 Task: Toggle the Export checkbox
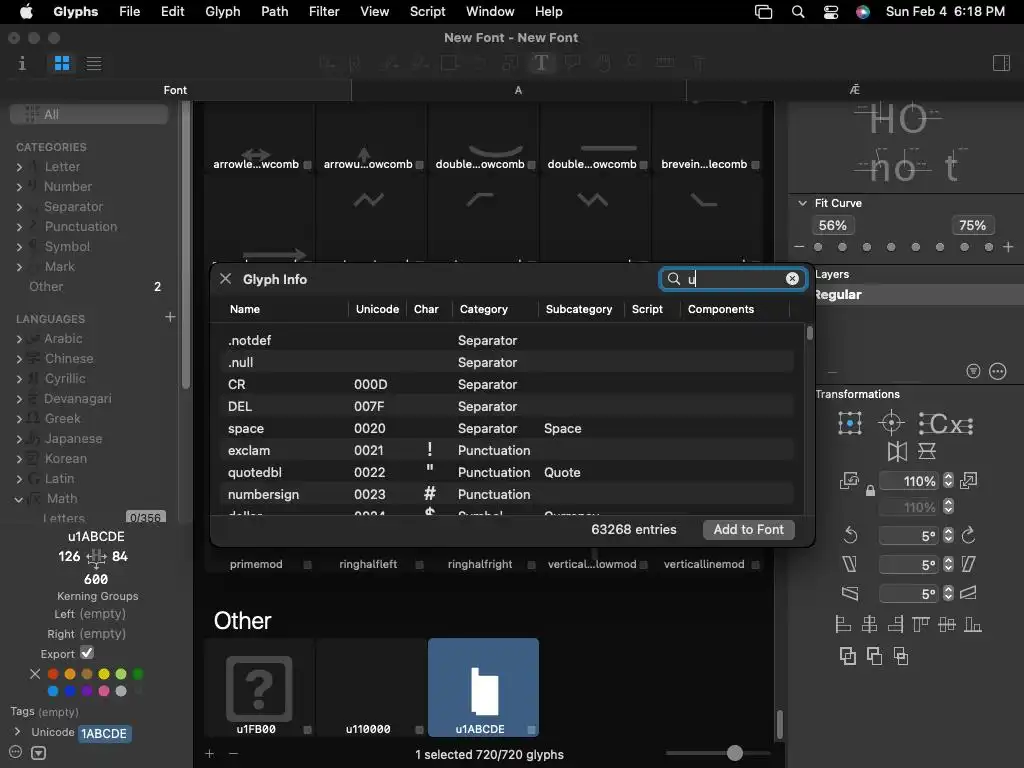[87, 653]
